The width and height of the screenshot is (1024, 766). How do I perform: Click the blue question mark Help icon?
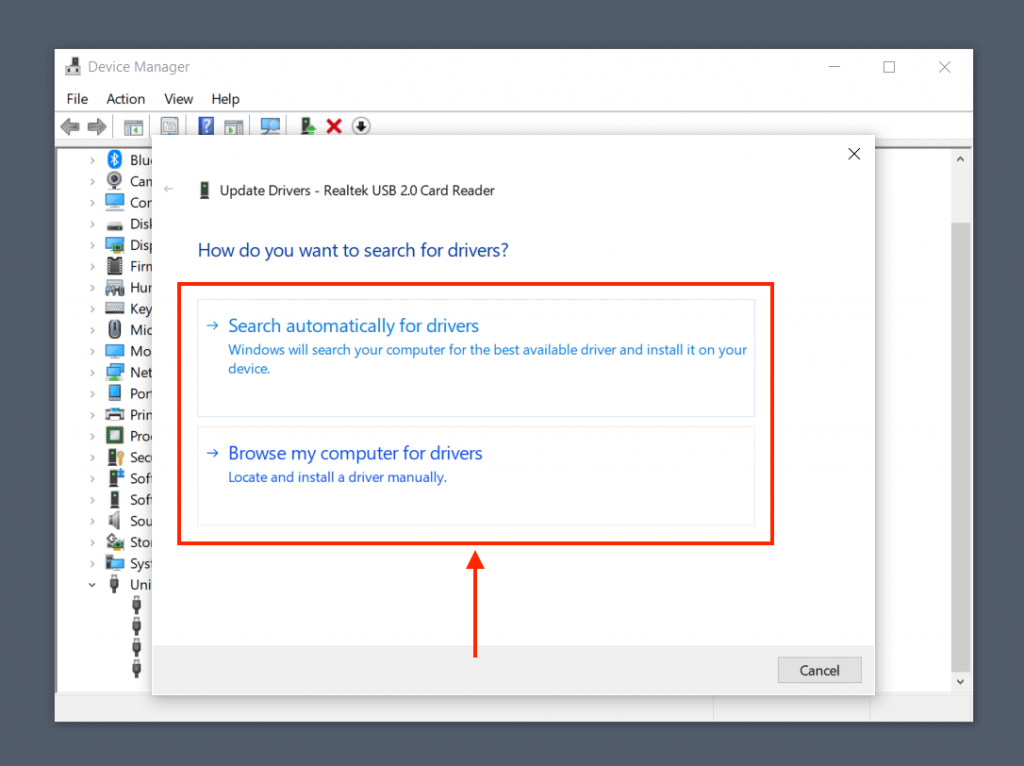[206, 126]
